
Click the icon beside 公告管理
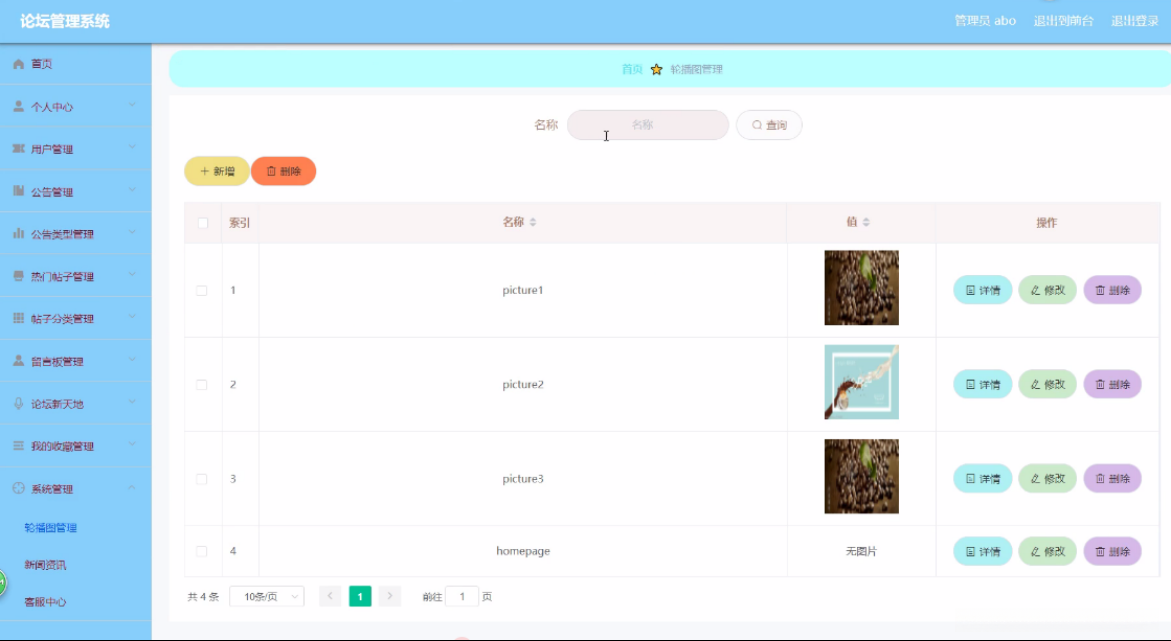[19, 191]
